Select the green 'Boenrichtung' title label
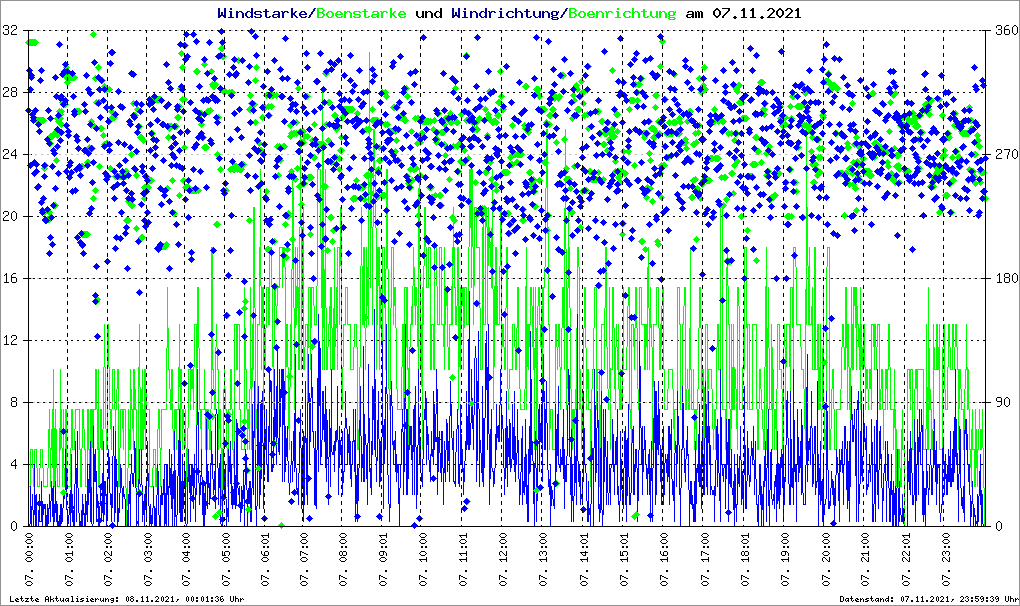 tap(623, 13)
